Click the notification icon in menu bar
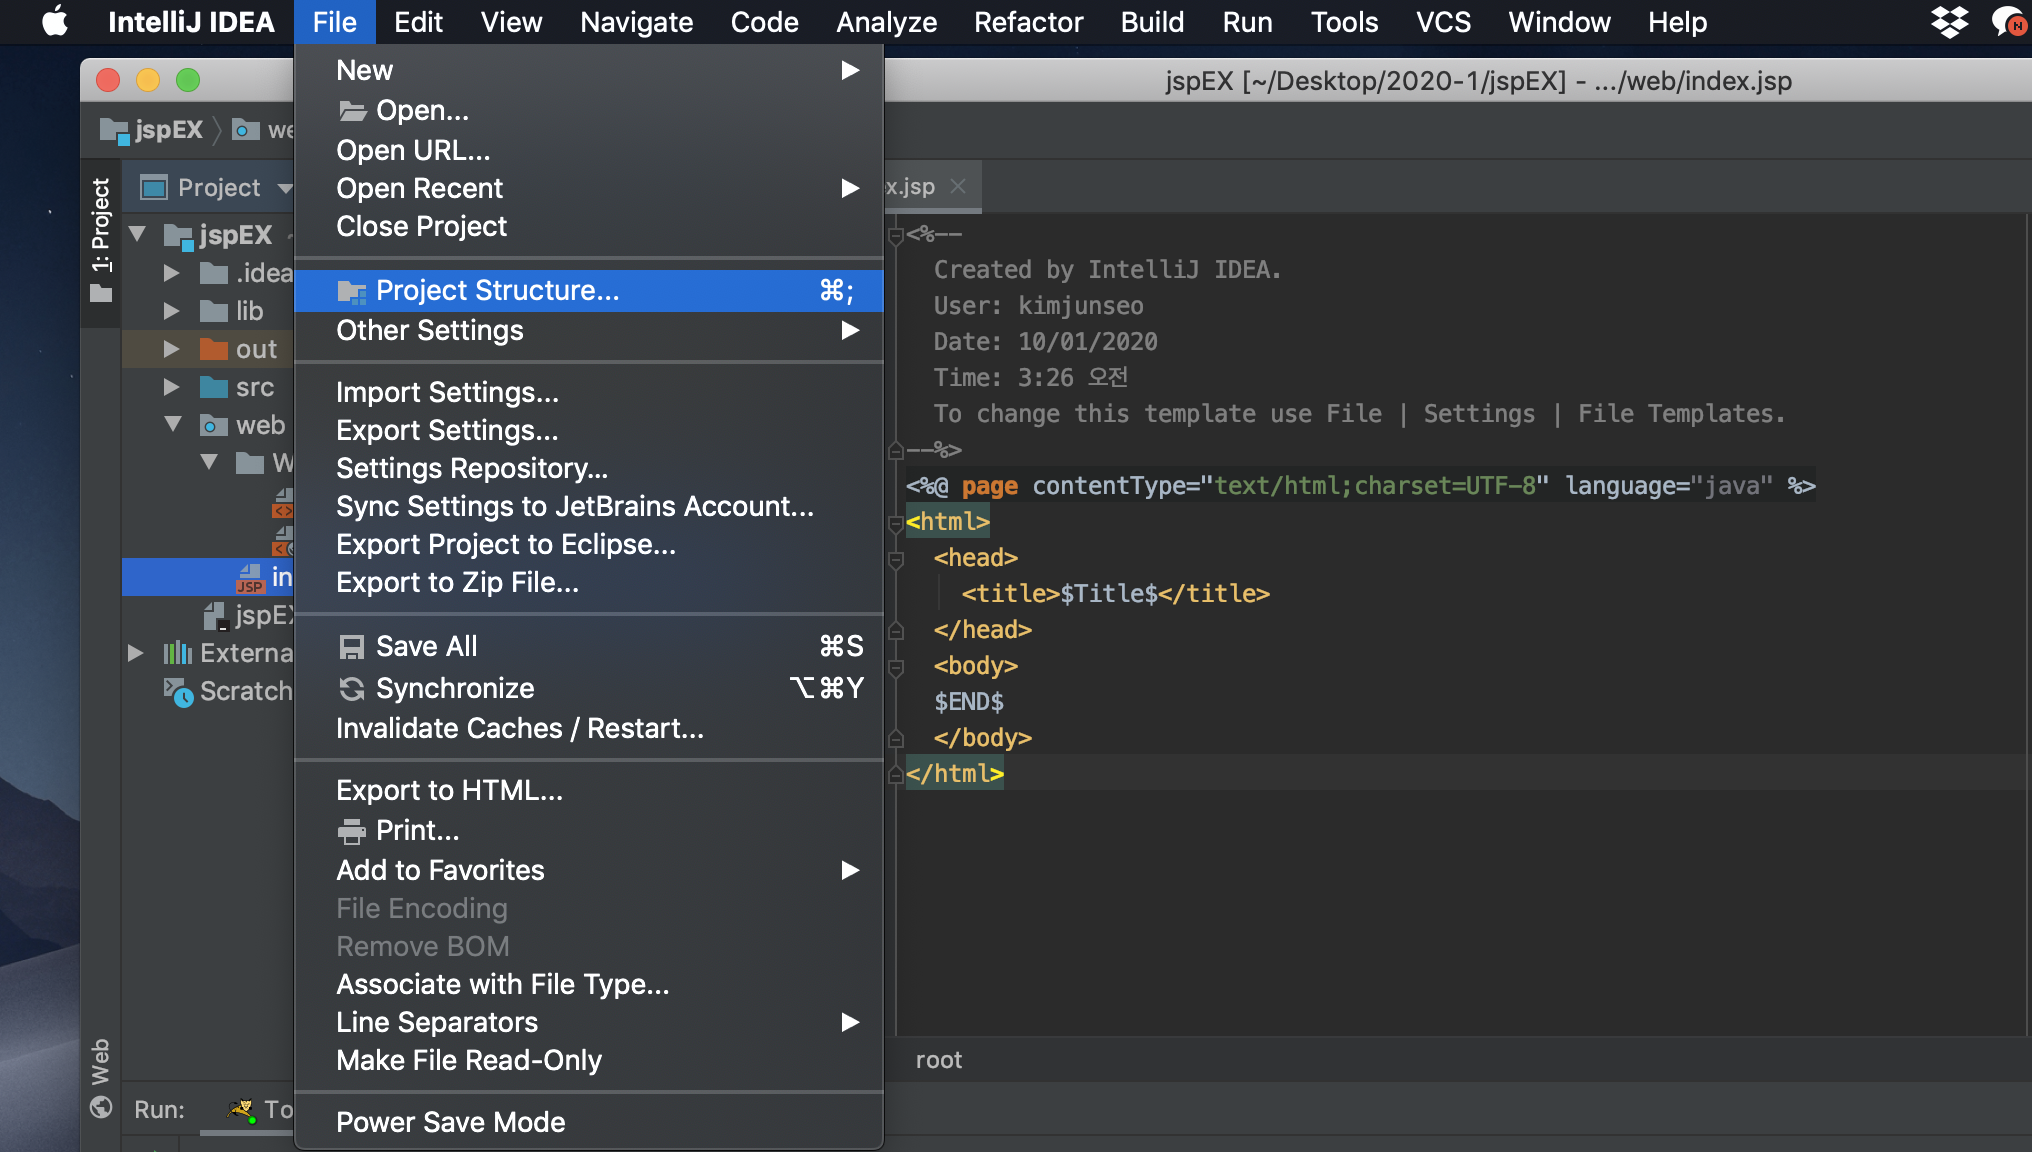Screen dimensions: 2032x1152 click(x=2009, y=21)
